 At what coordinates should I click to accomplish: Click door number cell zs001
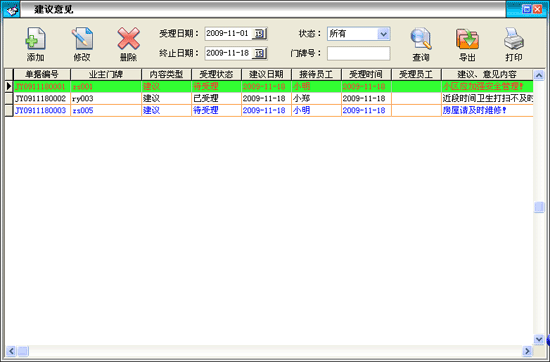[106, 86]
